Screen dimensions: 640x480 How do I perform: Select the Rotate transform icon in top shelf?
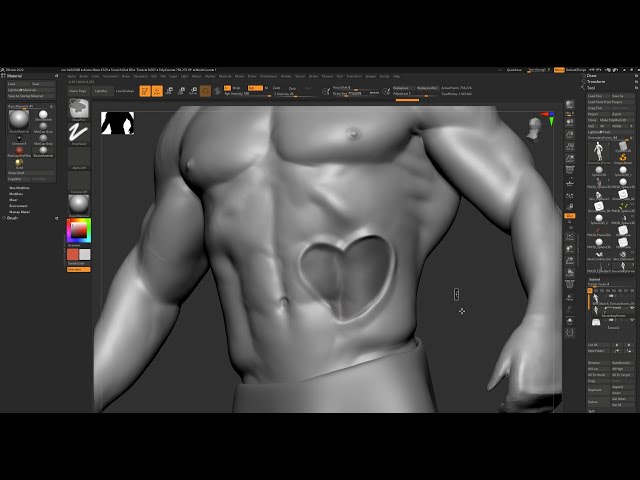point(194,91)
